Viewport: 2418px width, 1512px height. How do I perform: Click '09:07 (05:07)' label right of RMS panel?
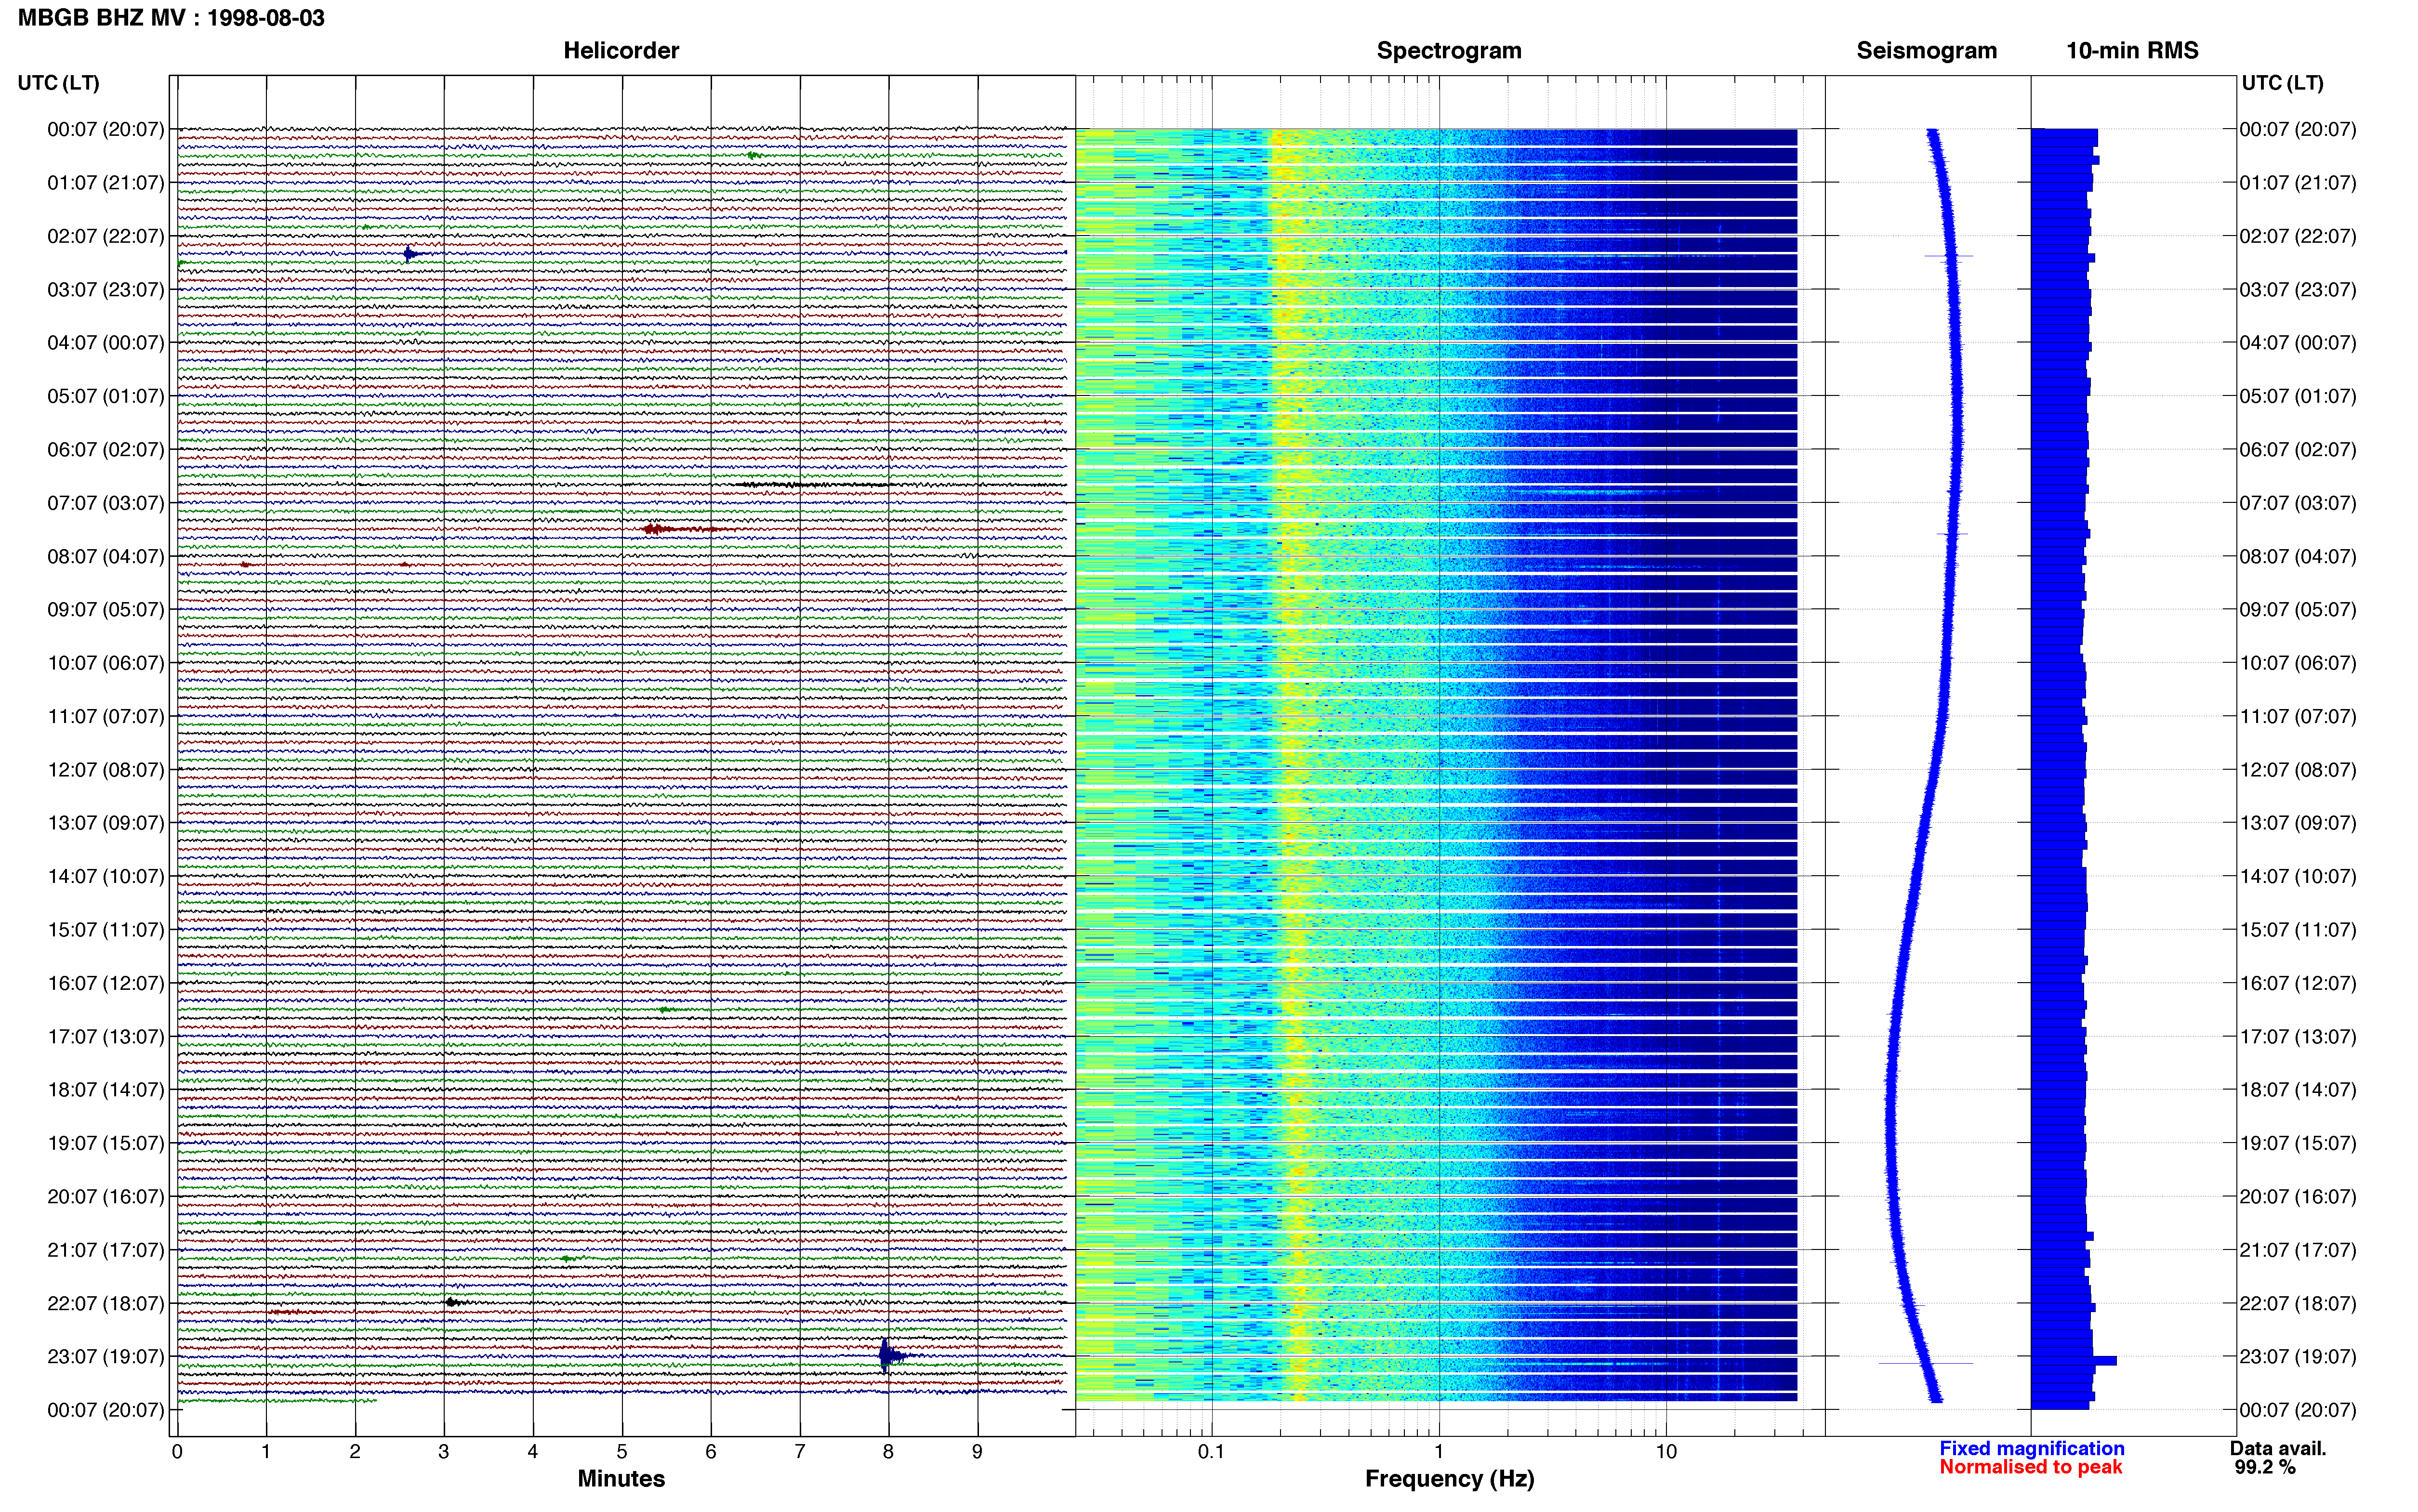[x=2298, y=610]
